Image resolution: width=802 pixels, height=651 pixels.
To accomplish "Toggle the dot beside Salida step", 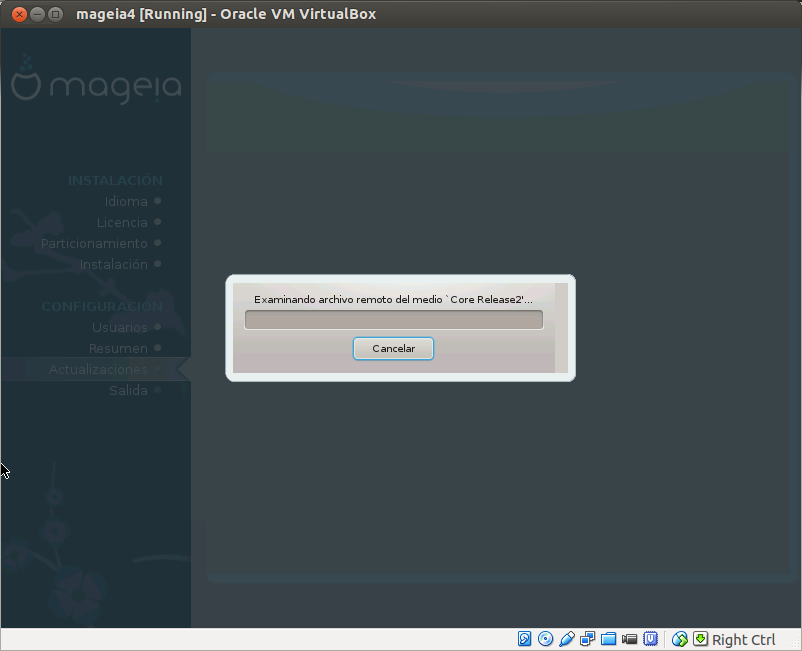I will tap(158, 390).
